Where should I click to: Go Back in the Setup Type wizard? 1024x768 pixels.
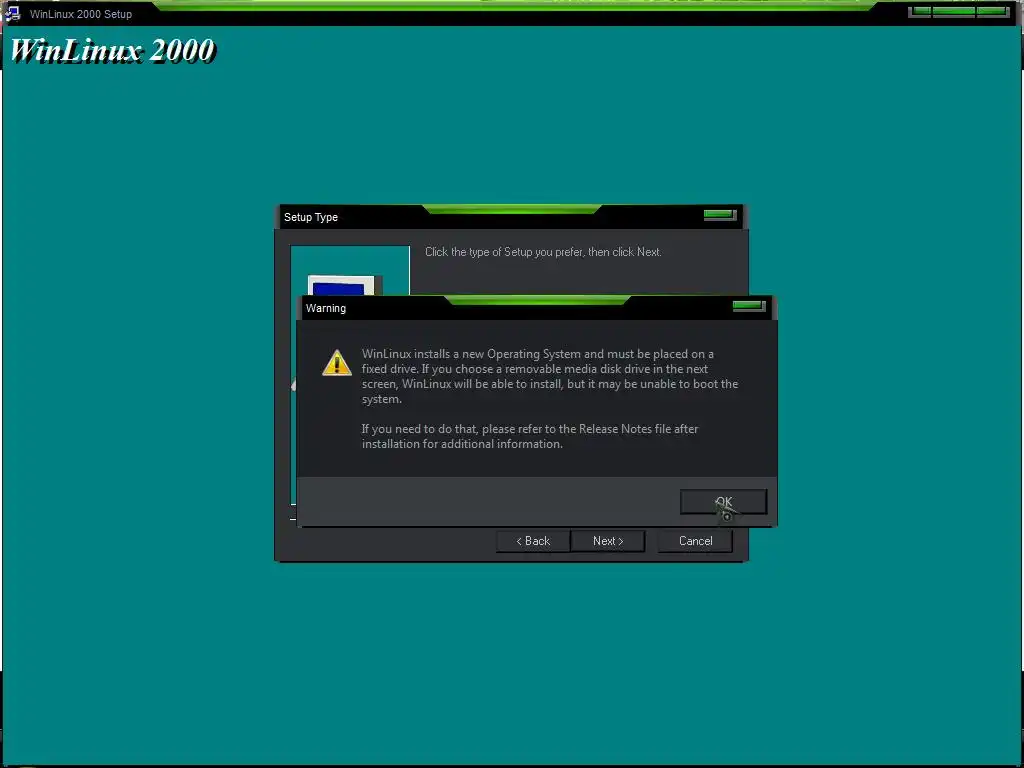[x=533, y=541]
